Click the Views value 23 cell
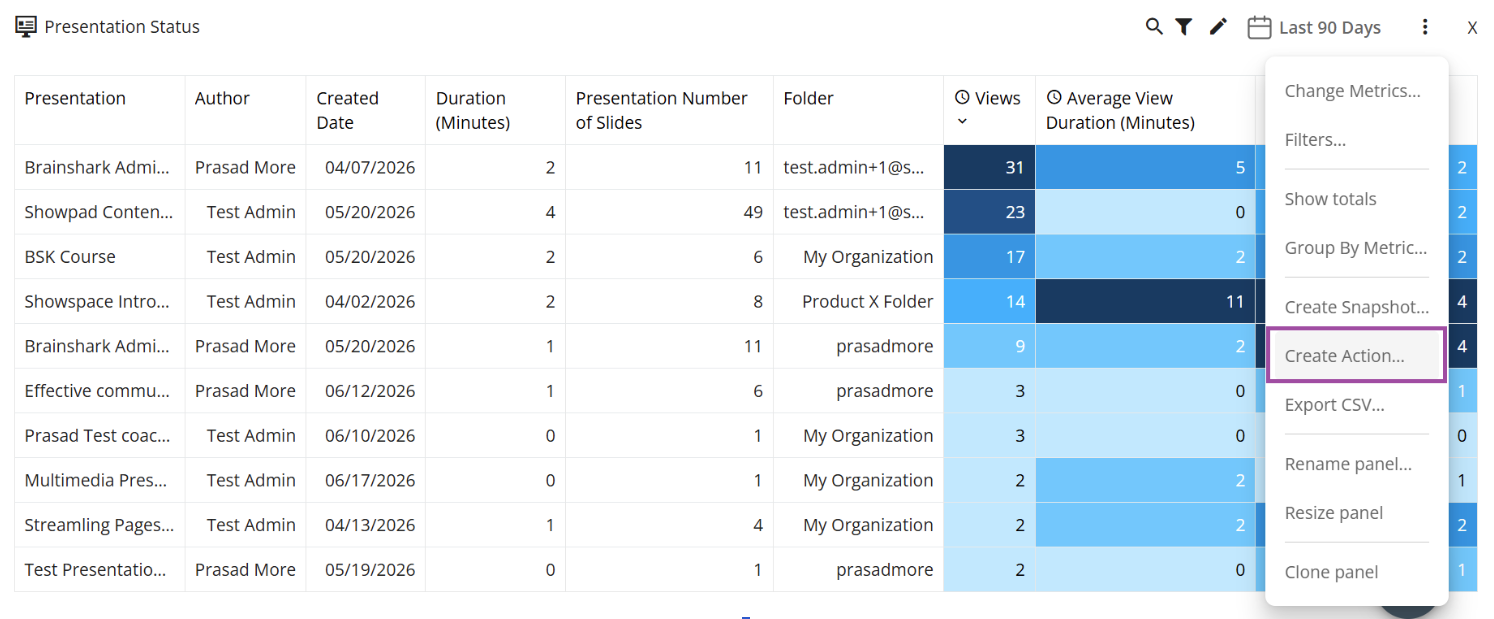 (989, 212)
